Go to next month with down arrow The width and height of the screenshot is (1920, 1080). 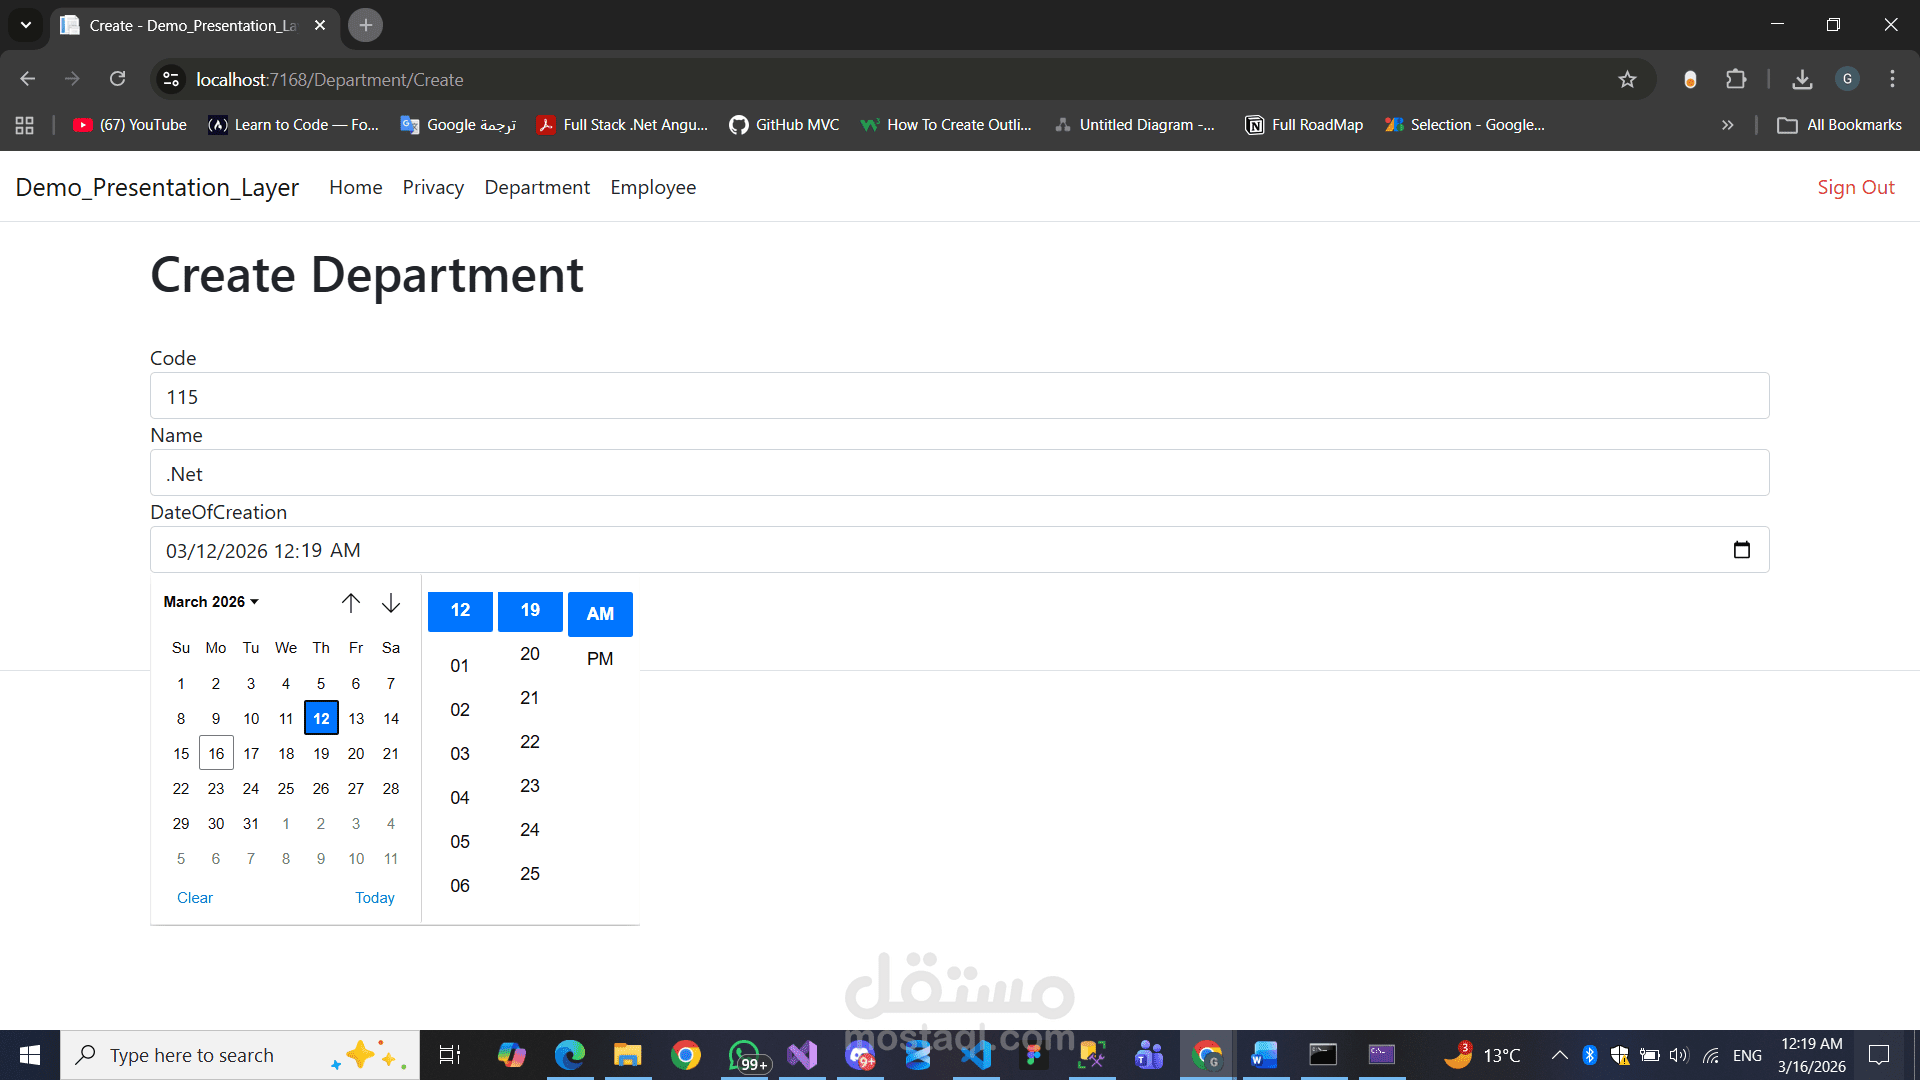391,602
